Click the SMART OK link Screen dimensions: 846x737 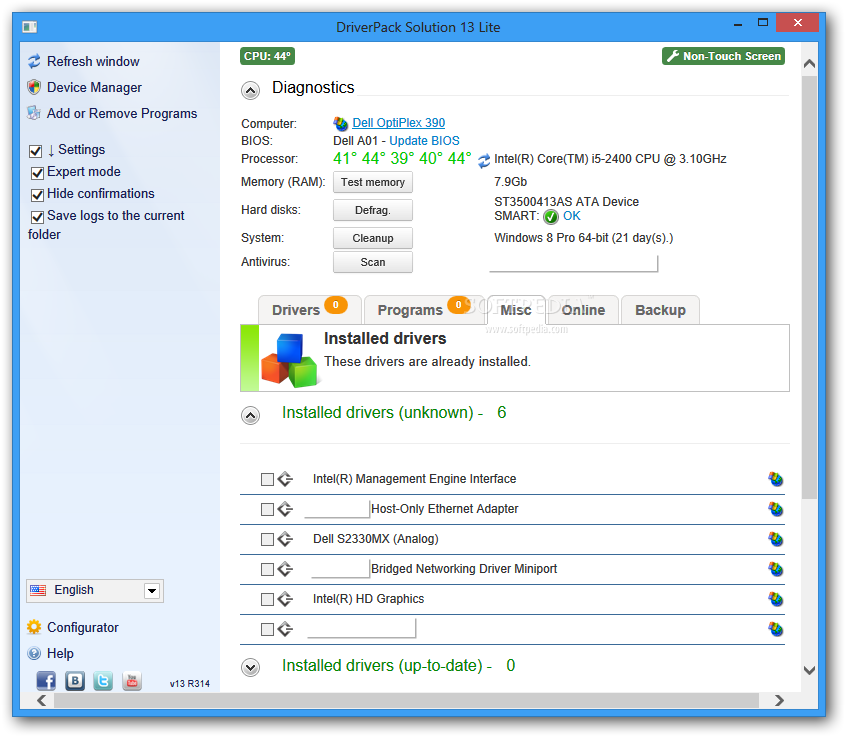(x=572, y=216)
